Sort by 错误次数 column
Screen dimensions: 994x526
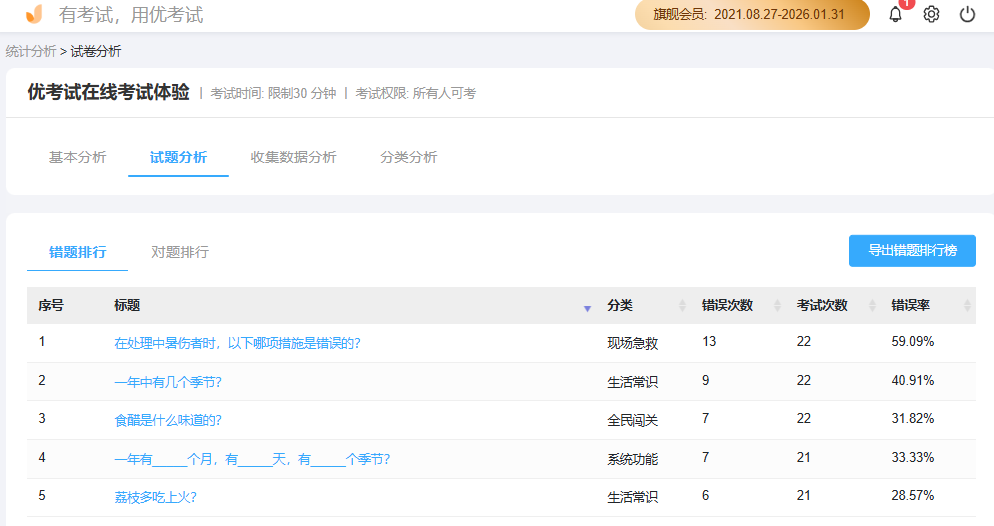tap(777, 306)
